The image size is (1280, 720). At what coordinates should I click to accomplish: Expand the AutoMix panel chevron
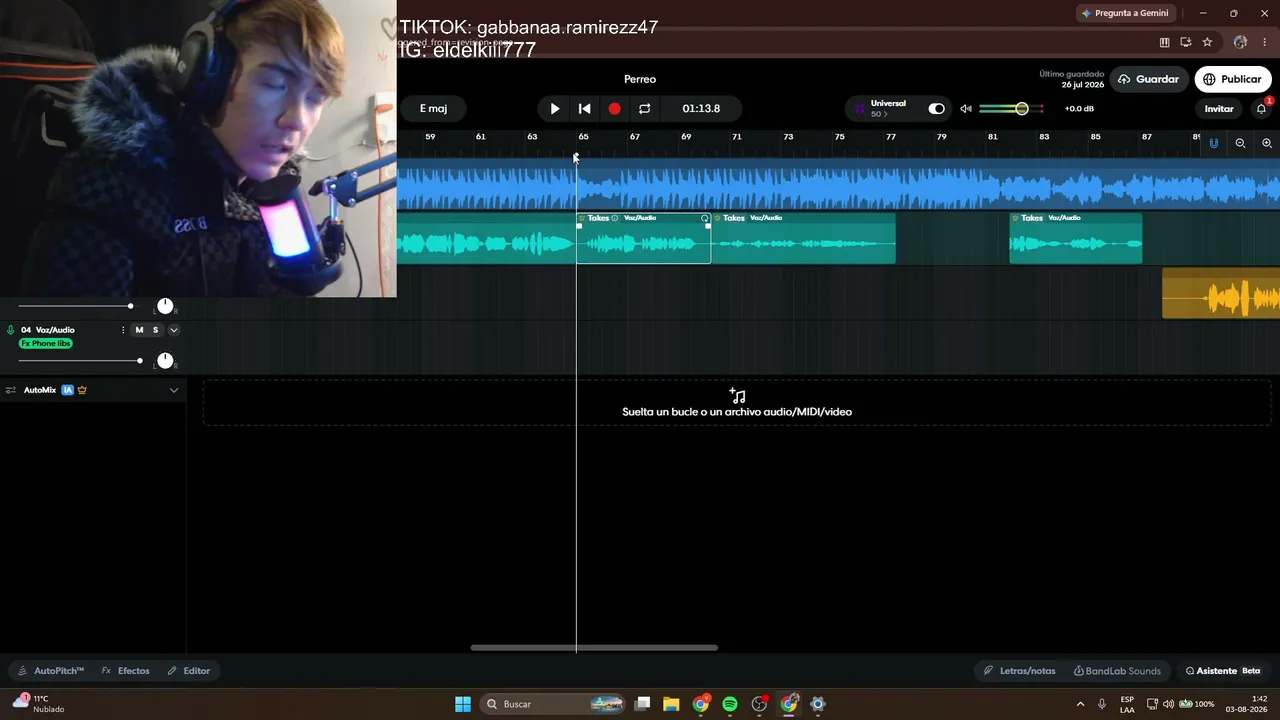point(173,390)
